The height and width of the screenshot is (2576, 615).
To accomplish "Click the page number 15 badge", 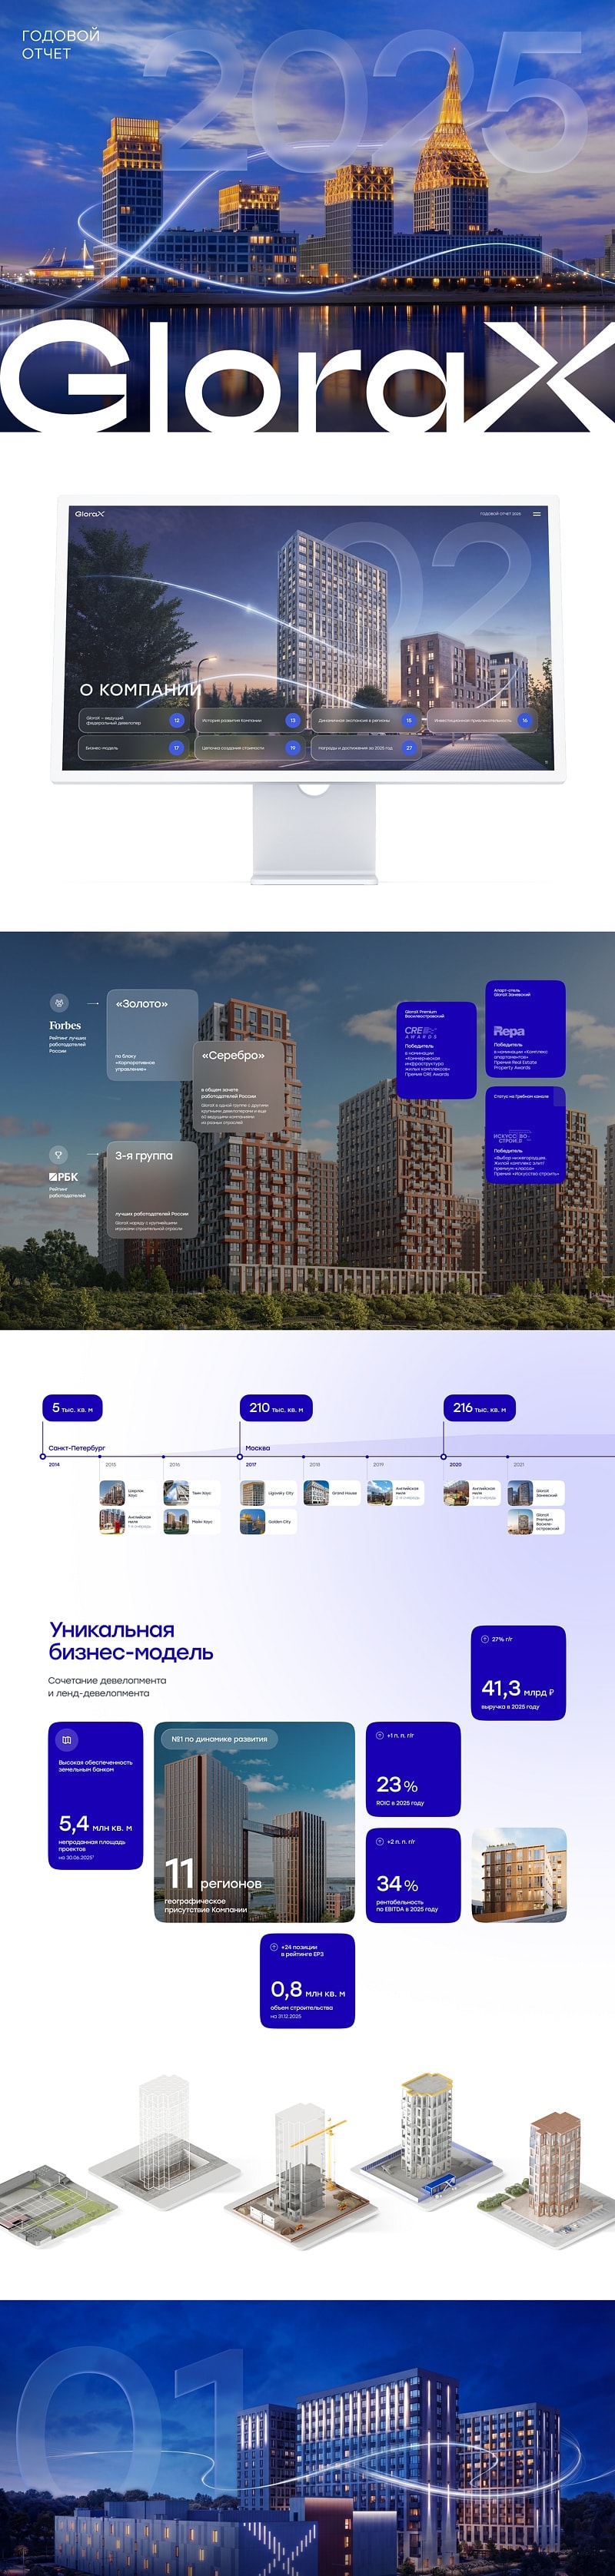I will 409,720.
